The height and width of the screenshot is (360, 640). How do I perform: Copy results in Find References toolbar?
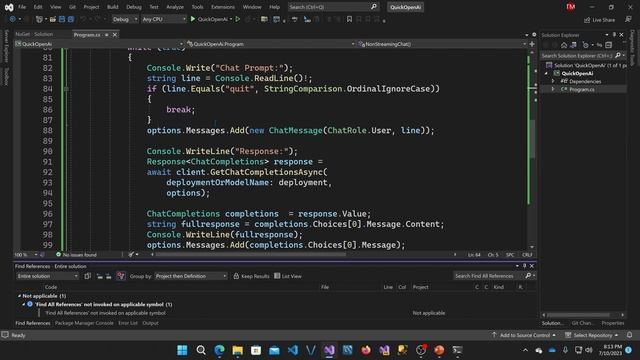(87, 276)
